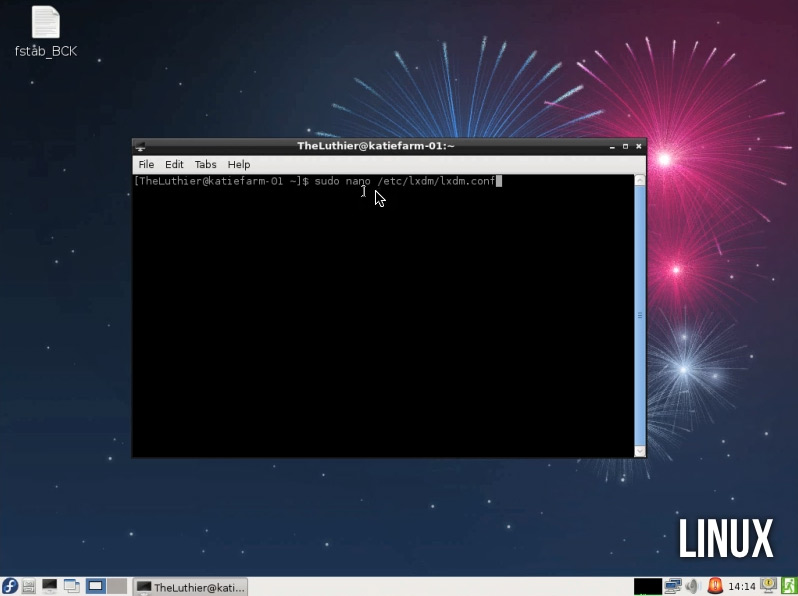Open the Edit menu in terminal
The height and width of the screenshot is (596, 798).
click(x=174, y=164)
